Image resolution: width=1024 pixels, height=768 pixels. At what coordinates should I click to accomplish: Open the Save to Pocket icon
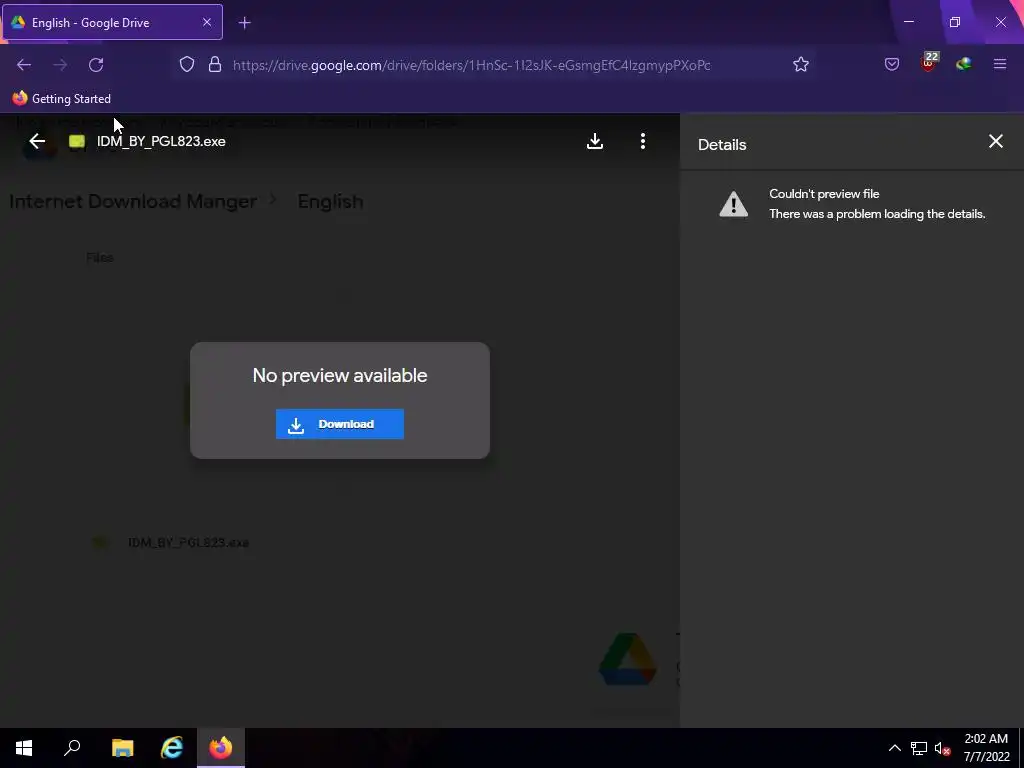click(x=891, y=65)
